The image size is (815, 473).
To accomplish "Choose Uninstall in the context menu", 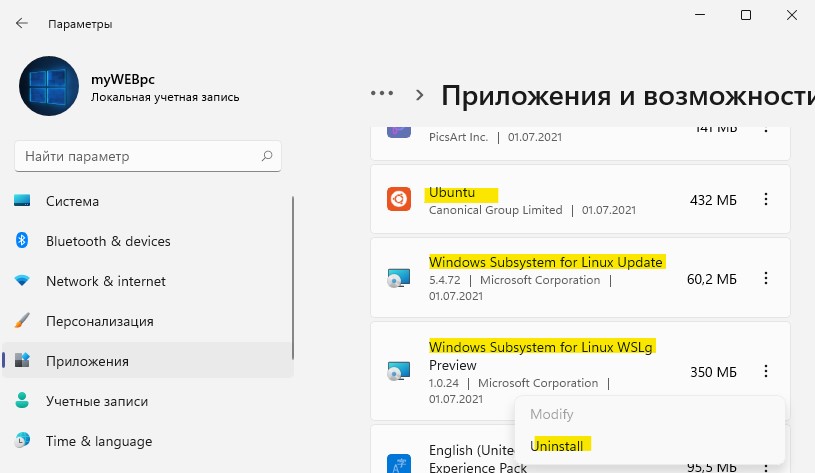I will tap(557, 446).
